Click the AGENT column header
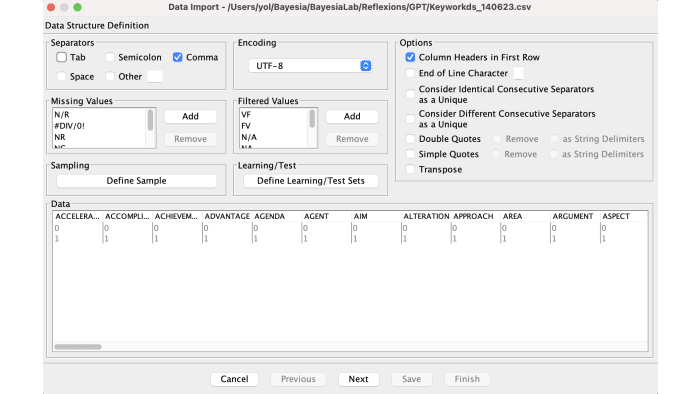 [327, 216]
